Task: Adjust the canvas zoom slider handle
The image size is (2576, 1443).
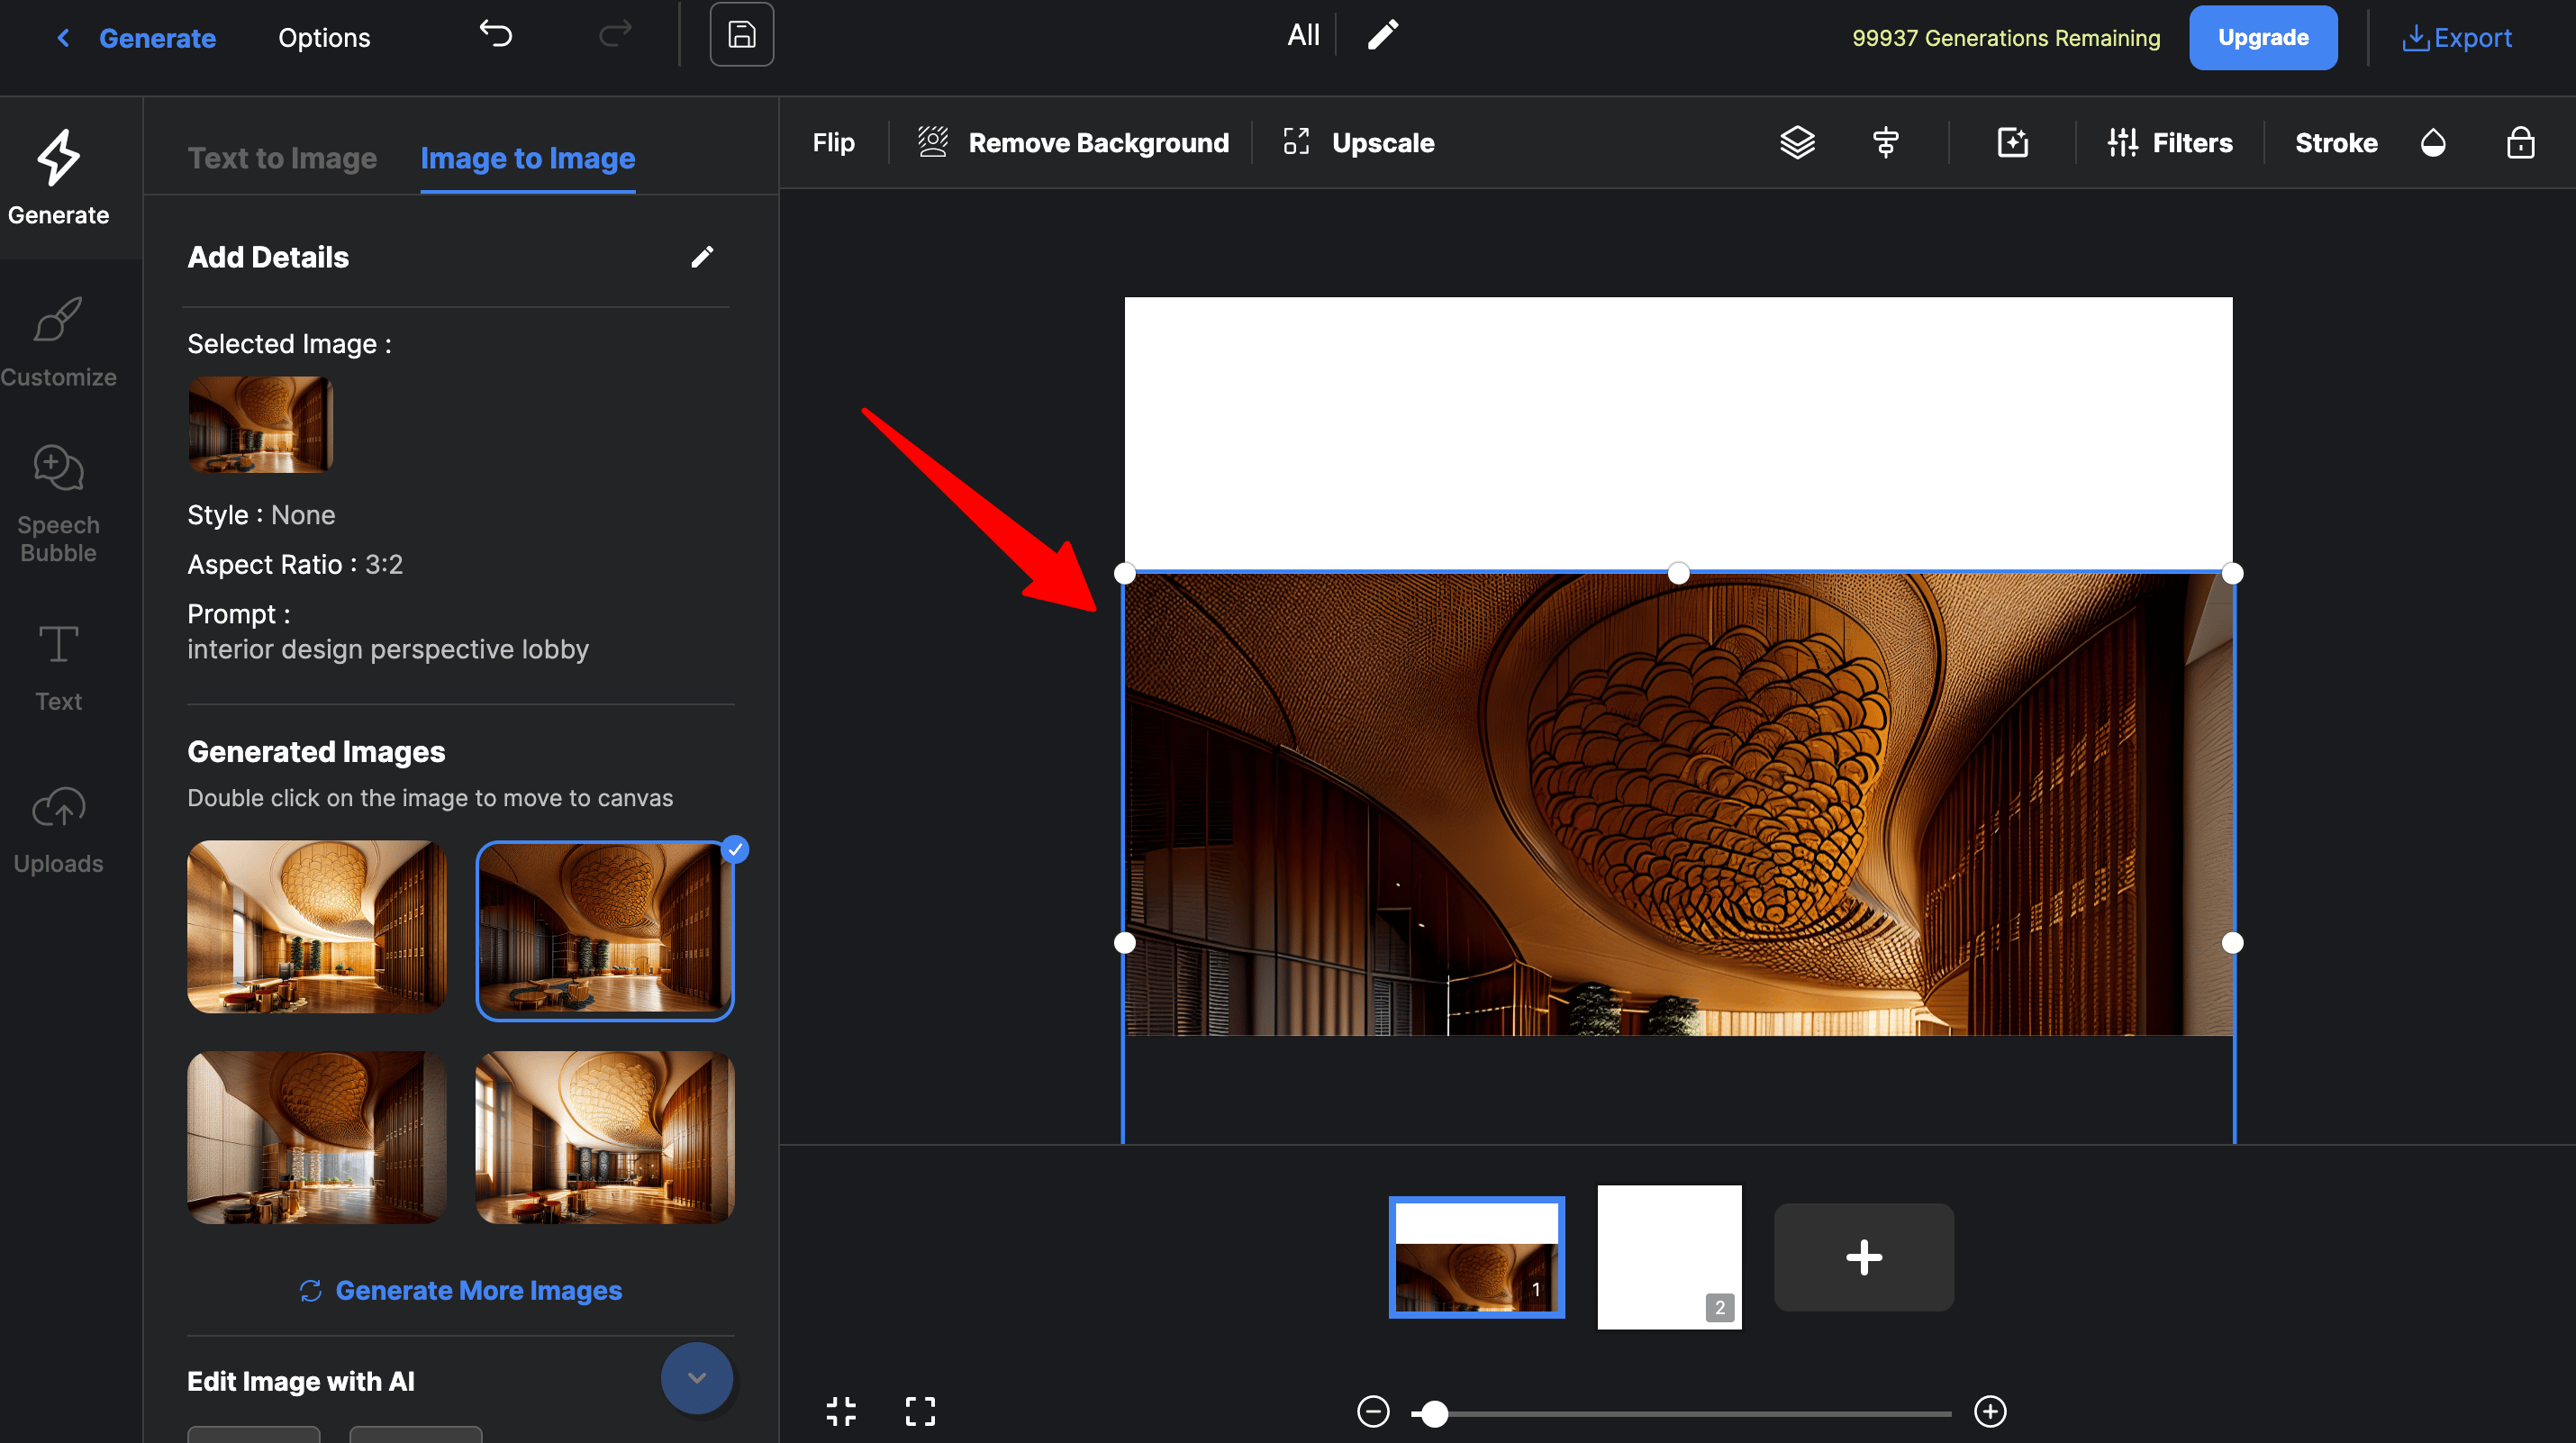Action: 1434,1413
